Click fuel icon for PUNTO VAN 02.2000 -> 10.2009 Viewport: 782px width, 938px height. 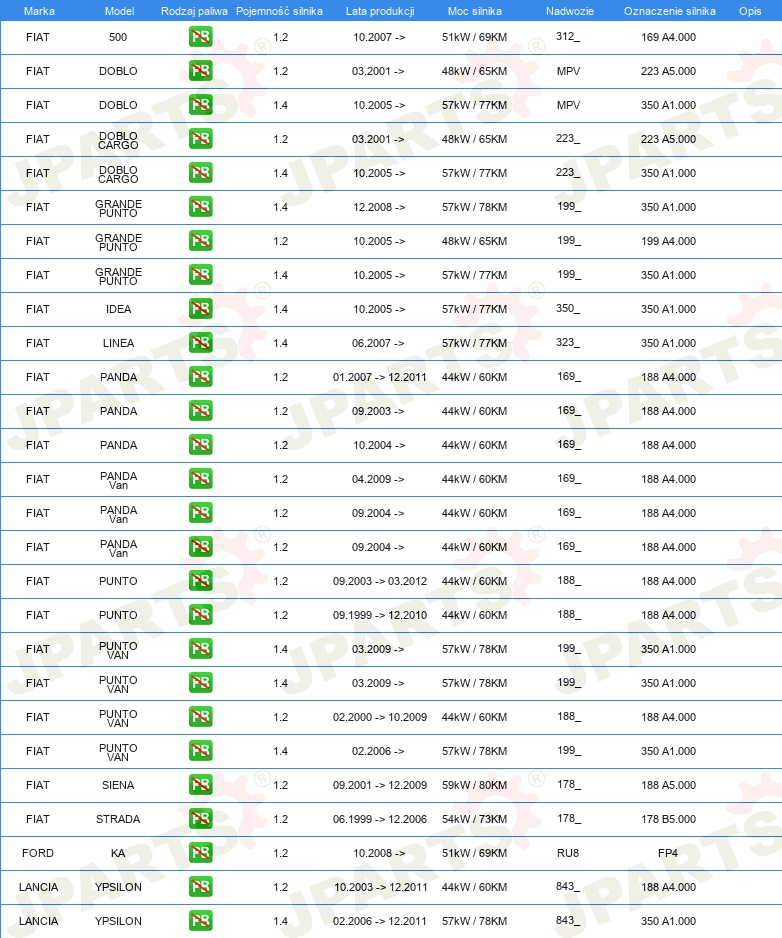[200, 717]
